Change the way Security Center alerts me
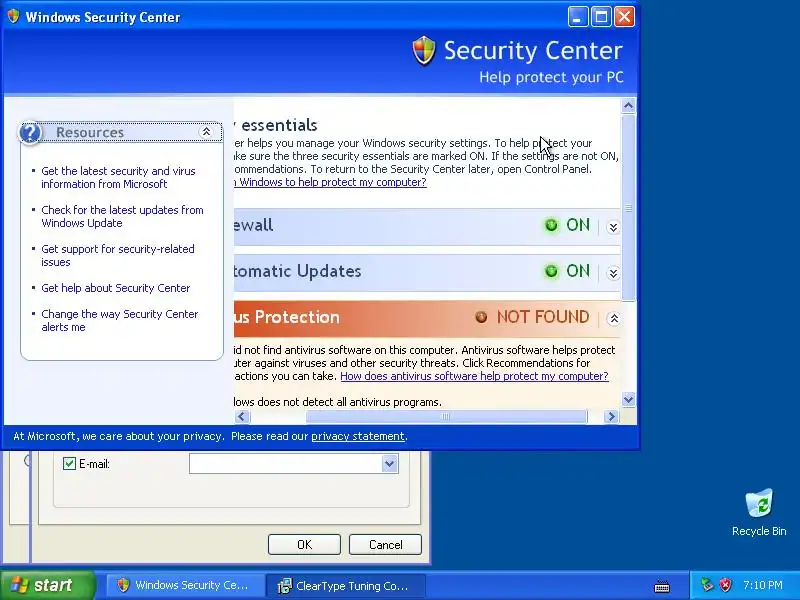800x600 pixels. tap(119, 320)
